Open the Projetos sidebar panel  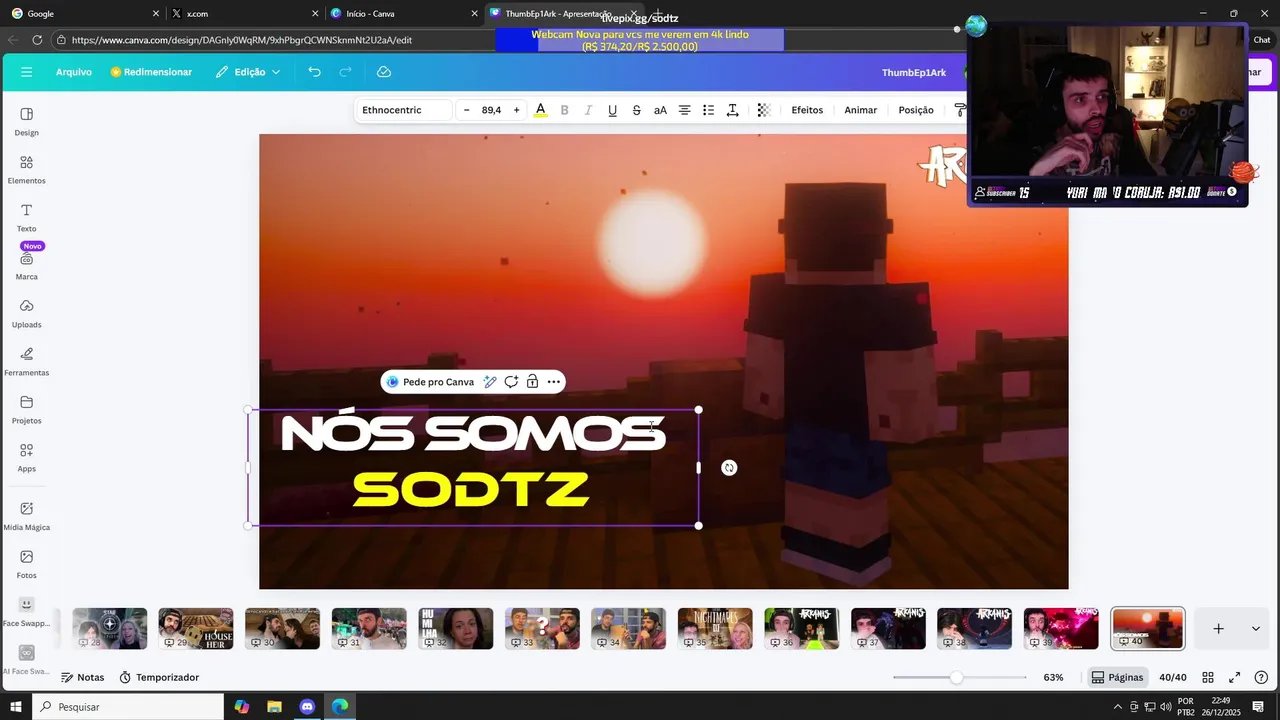coord(27,409)
